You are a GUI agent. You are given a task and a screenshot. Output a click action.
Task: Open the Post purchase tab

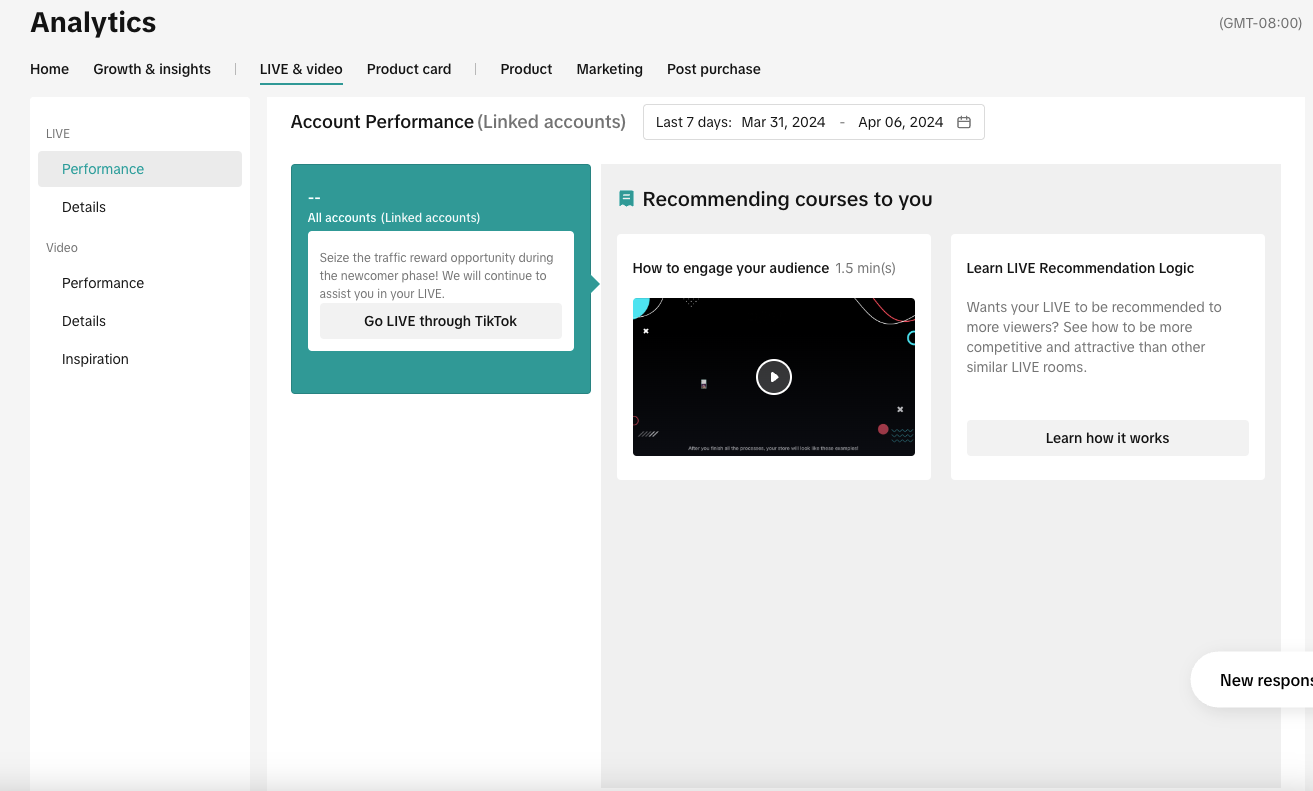(x=713, y=69)
